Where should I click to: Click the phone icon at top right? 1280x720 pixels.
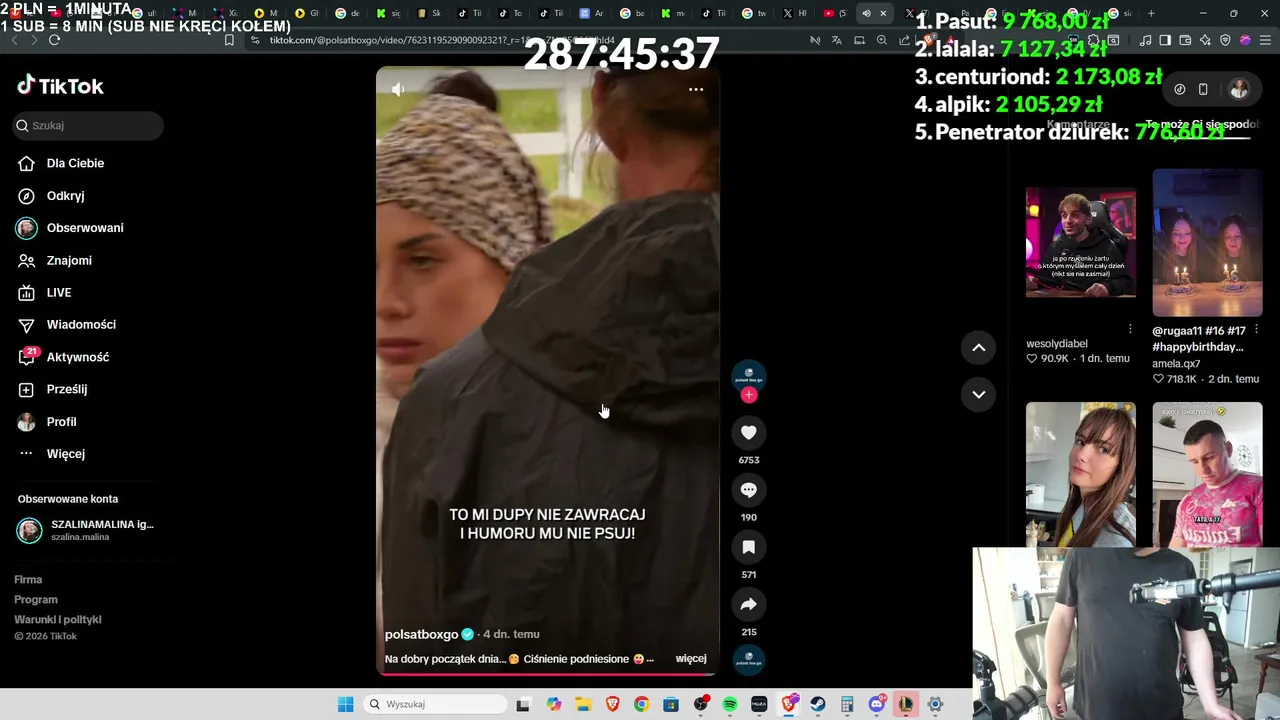click(1203, 89)
